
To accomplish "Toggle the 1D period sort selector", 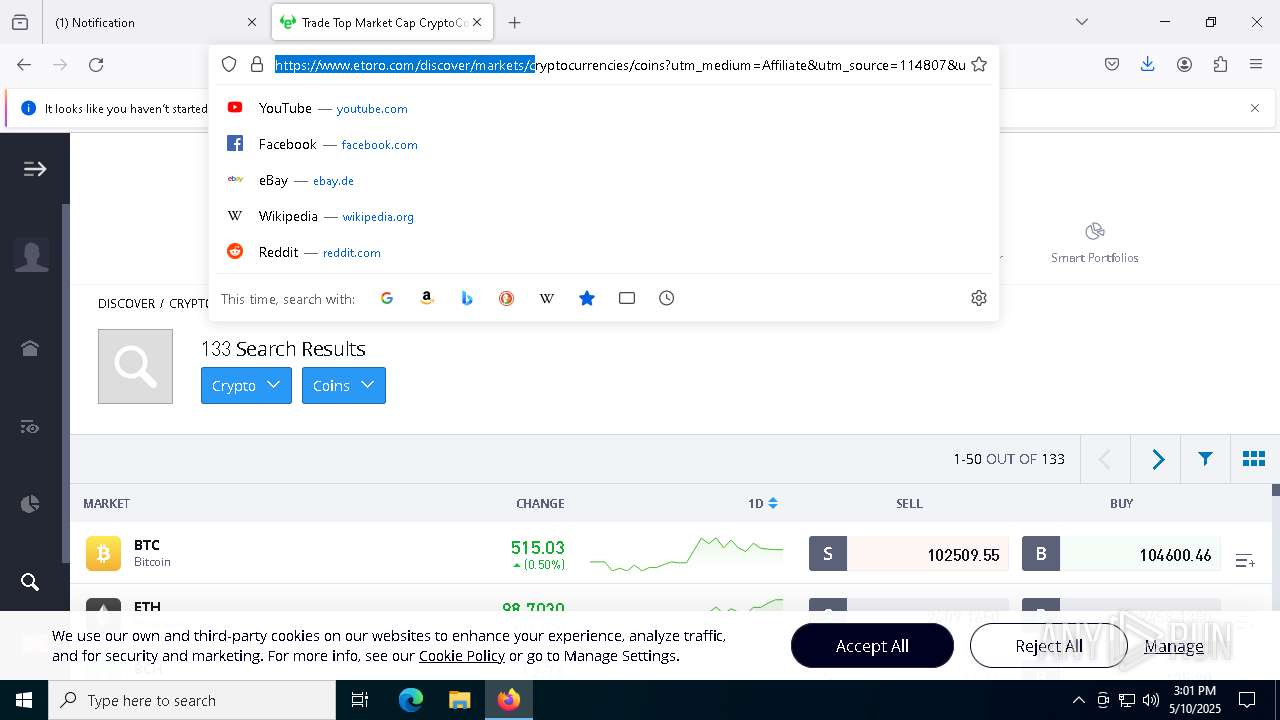I will (x=763, y=503).
